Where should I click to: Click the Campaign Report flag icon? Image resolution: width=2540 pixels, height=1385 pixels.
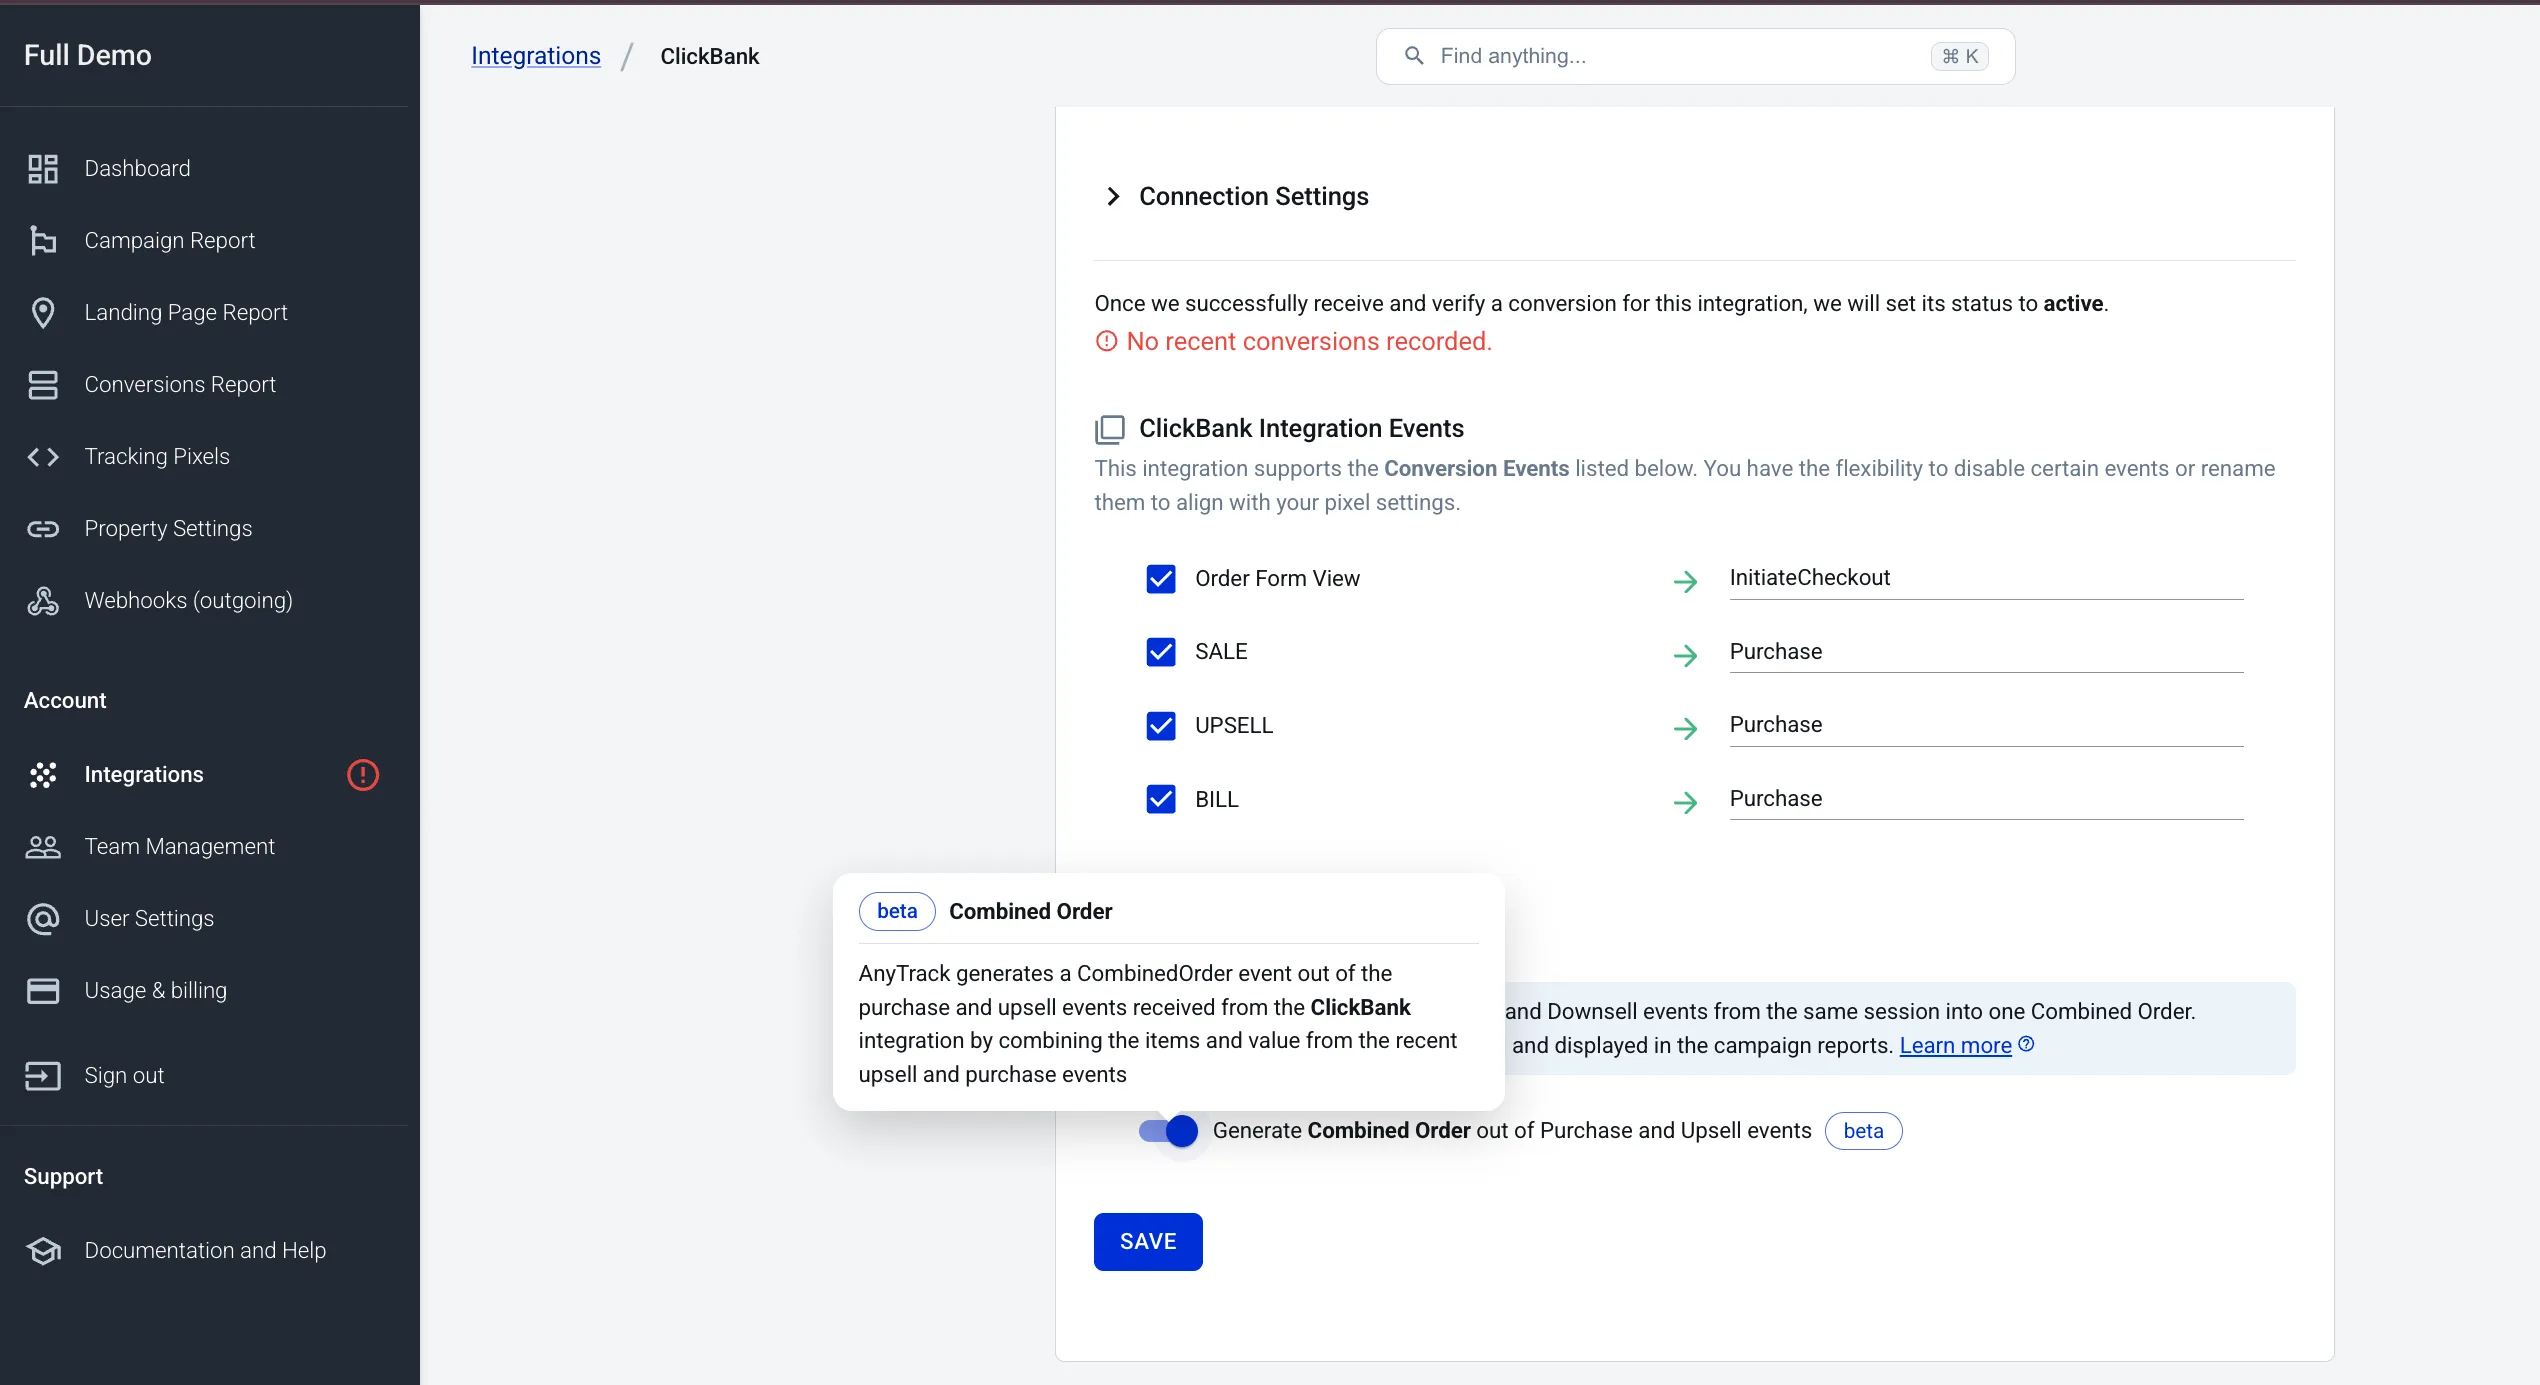point(43,240)
